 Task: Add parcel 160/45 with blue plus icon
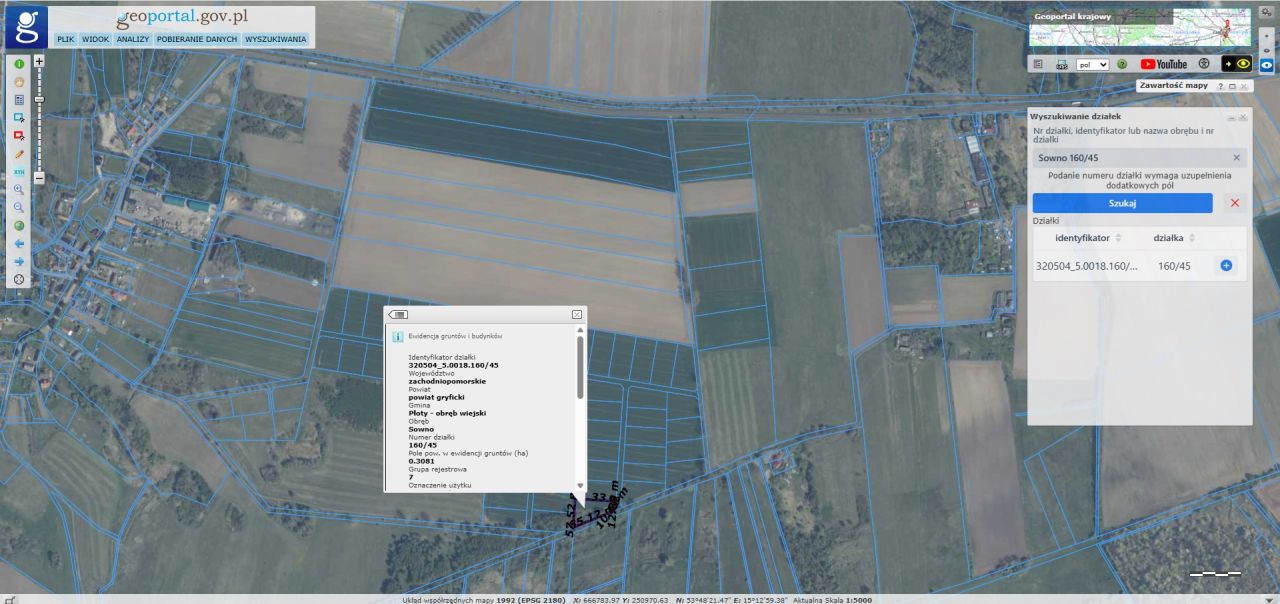point(1226,266)
